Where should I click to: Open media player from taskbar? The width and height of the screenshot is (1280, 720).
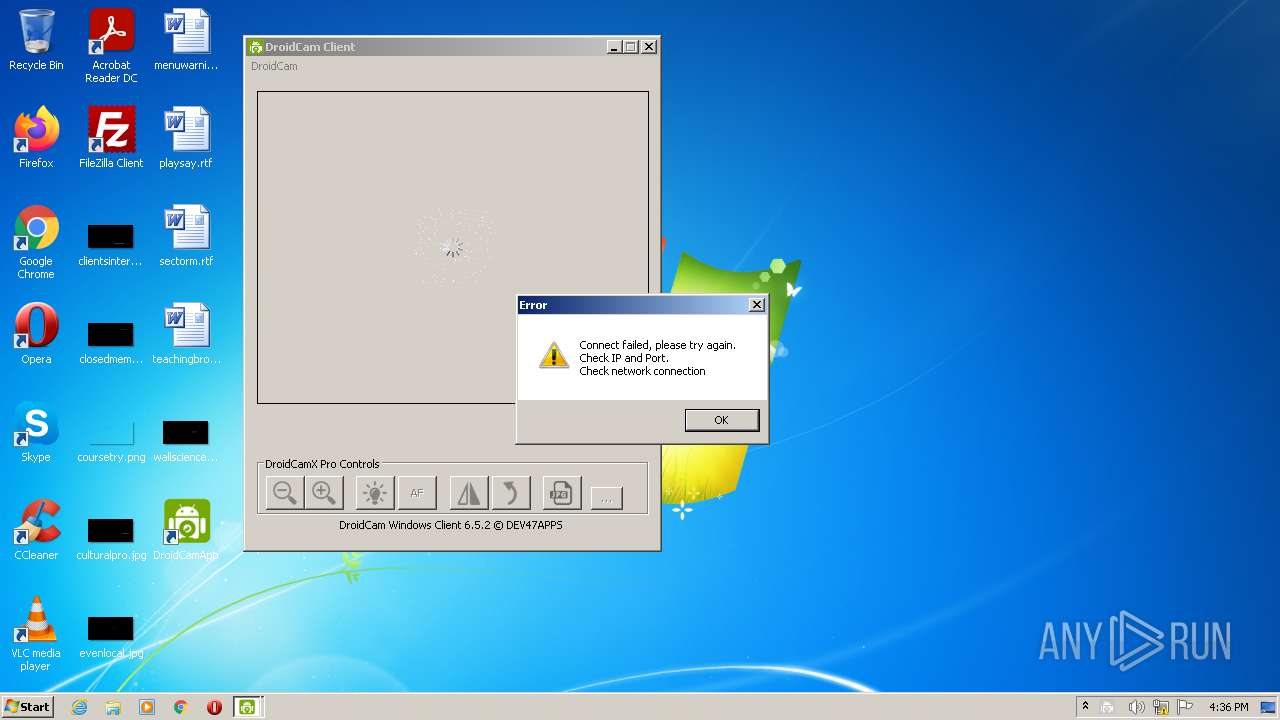coord(147,707)
